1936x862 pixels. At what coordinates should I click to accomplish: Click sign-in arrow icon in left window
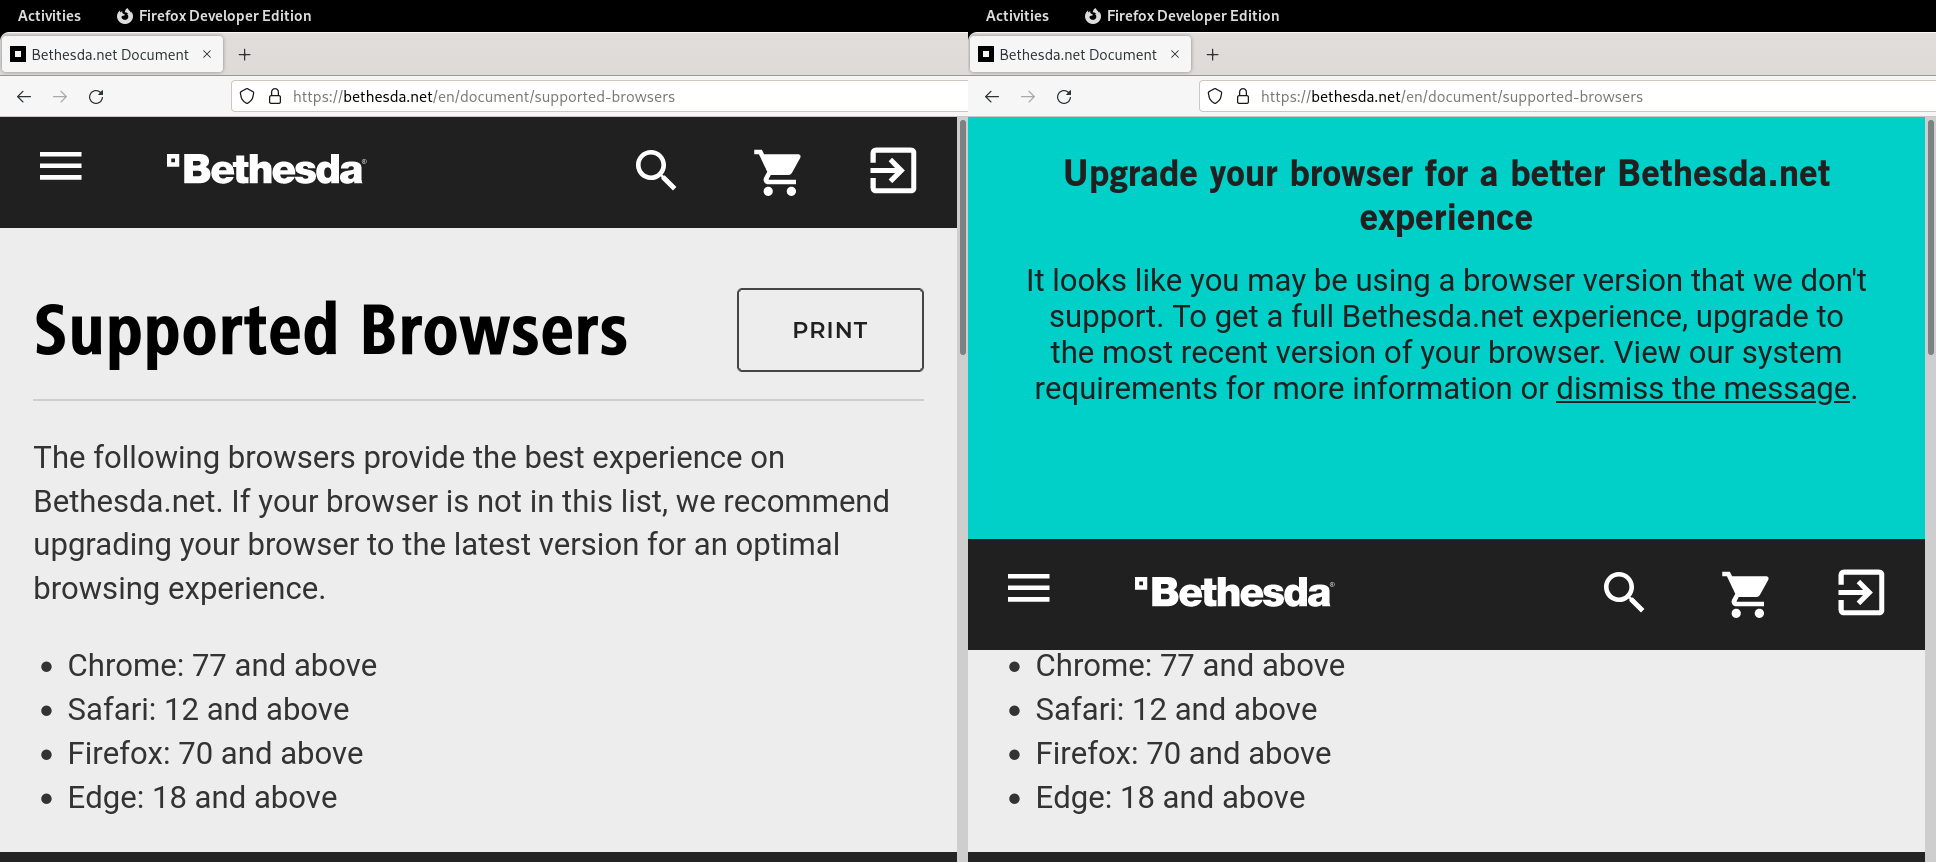tap(892, 171)
